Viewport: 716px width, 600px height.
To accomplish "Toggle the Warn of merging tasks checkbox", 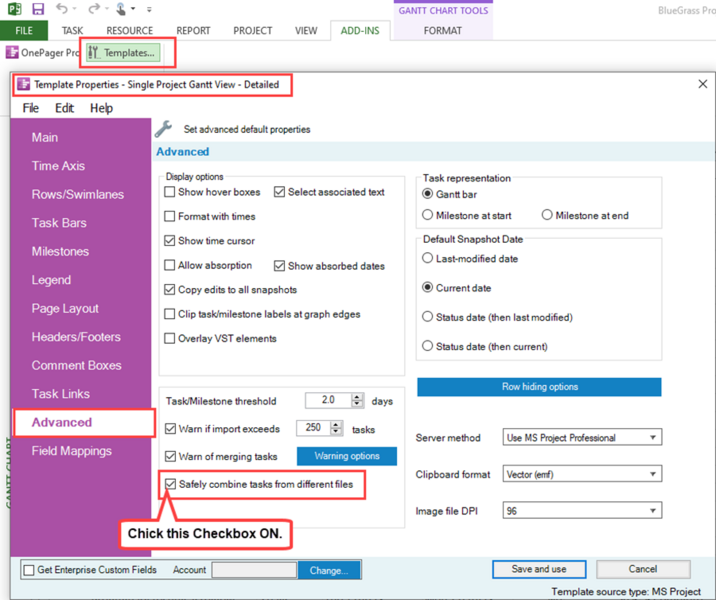I will pyautogui.click(x=170, y=456).
